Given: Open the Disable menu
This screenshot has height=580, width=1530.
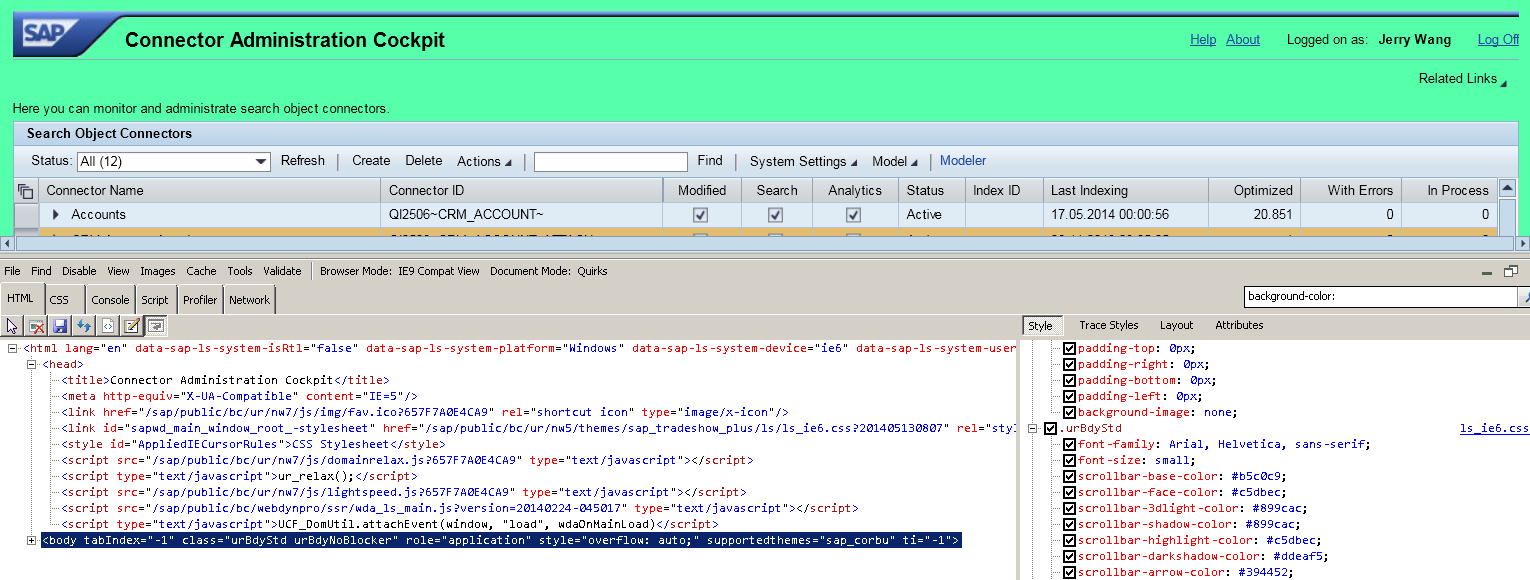Looking at the screenshot, I should (79, 271).
